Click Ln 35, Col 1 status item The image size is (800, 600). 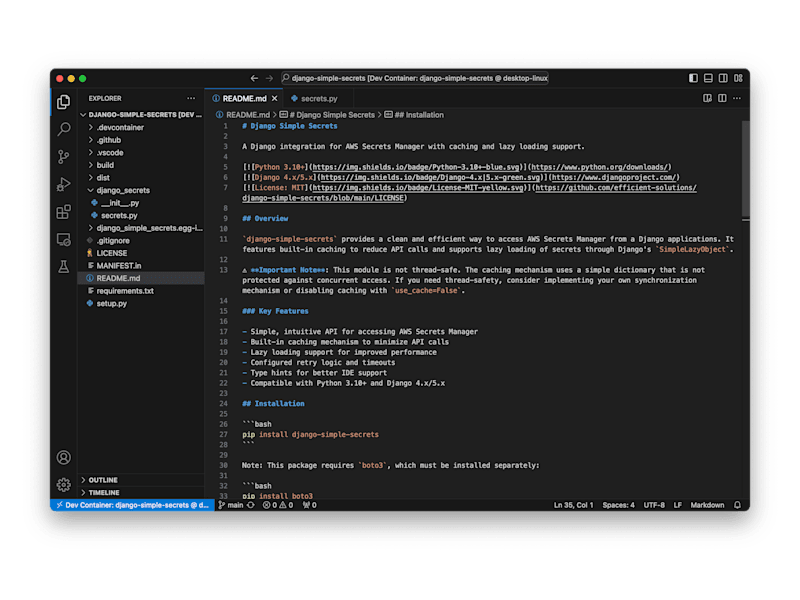573,505
